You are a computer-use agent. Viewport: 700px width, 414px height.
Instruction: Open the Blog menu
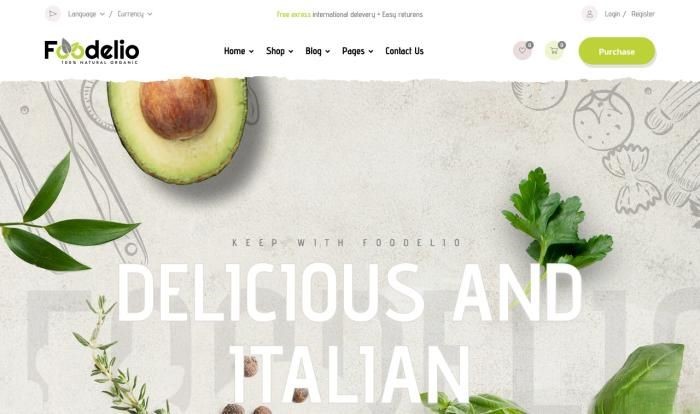pyautogui.click(x=318, y=51)
